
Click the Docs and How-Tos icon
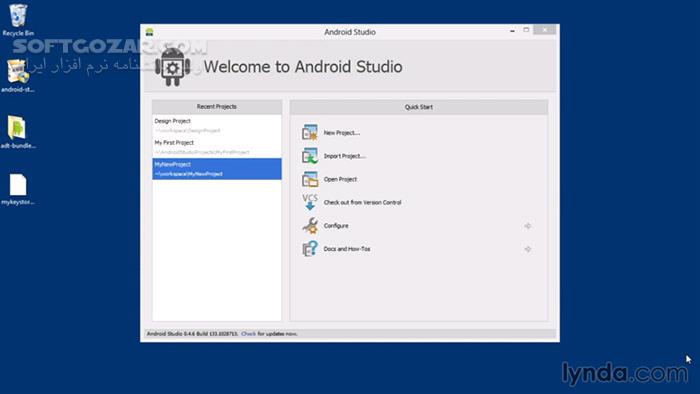coord(310,249)
